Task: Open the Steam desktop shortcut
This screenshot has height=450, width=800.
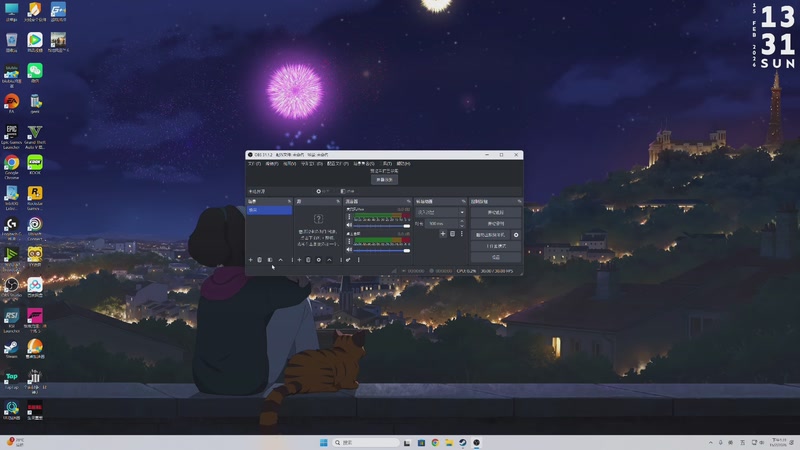Action: point(11,349)
